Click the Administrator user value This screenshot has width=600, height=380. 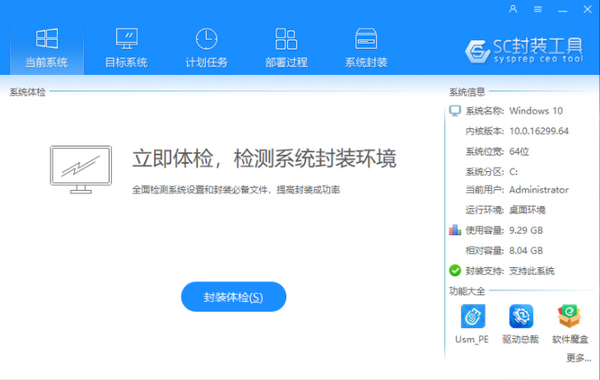pos(539,190)
